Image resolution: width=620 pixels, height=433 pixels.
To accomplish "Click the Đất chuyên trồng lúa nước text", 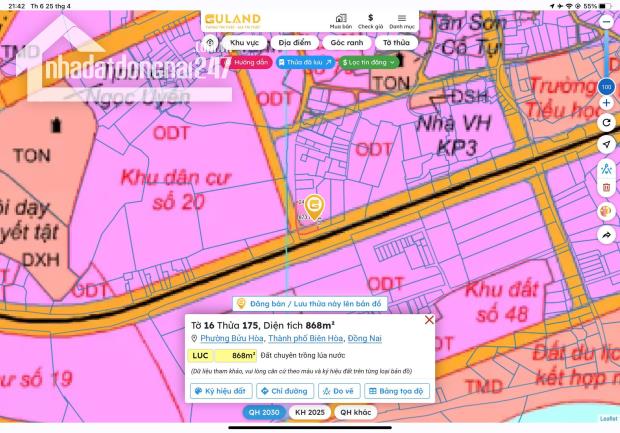I will point(303,355).
